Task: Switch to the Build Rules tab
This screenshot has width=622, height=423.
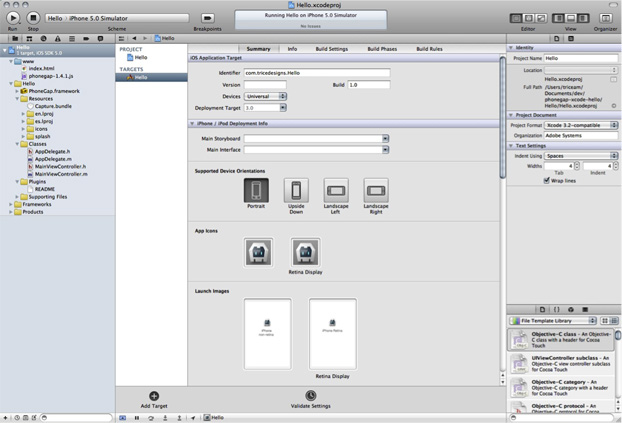Action: coord(429,49)
